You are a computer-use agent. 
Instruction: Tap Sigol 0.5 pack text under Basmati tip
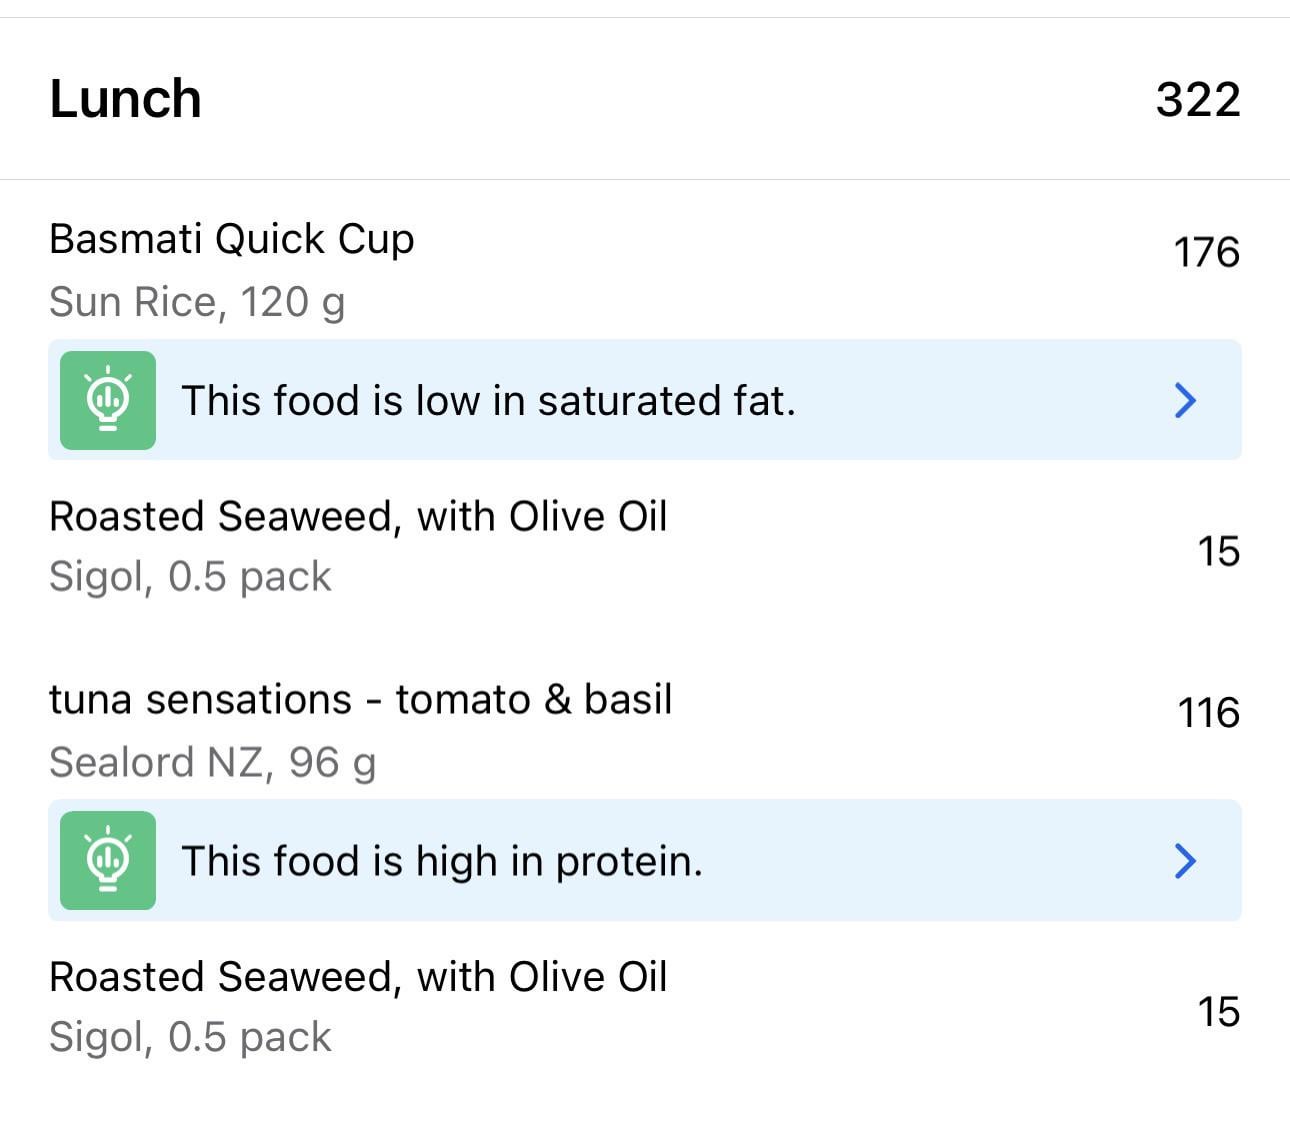190,577
